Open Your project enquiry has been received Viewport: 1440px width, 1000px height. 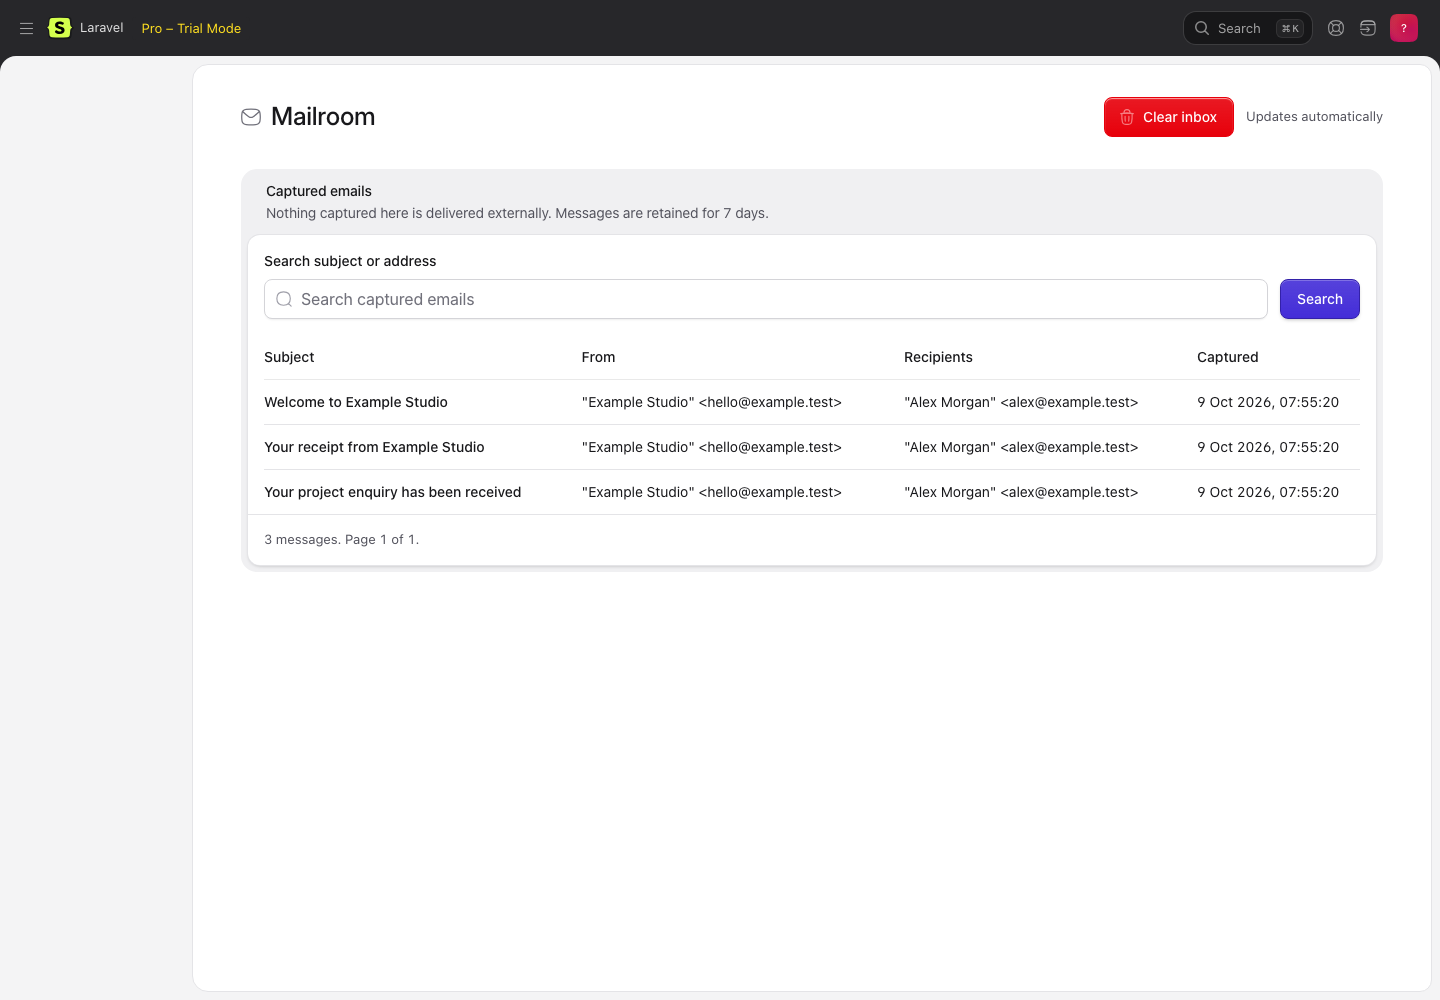point(392,492)
